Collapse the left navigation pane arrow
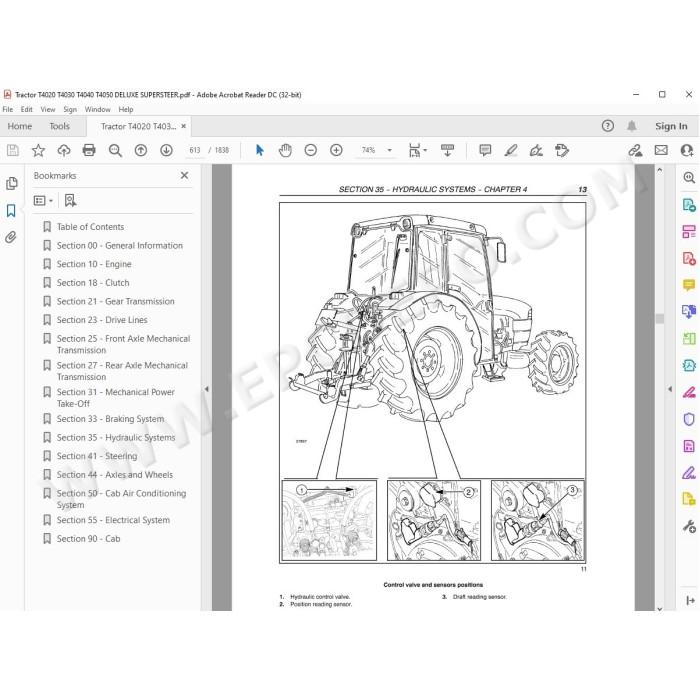Viewport: 700px width, 700px height. coord(206,389)
